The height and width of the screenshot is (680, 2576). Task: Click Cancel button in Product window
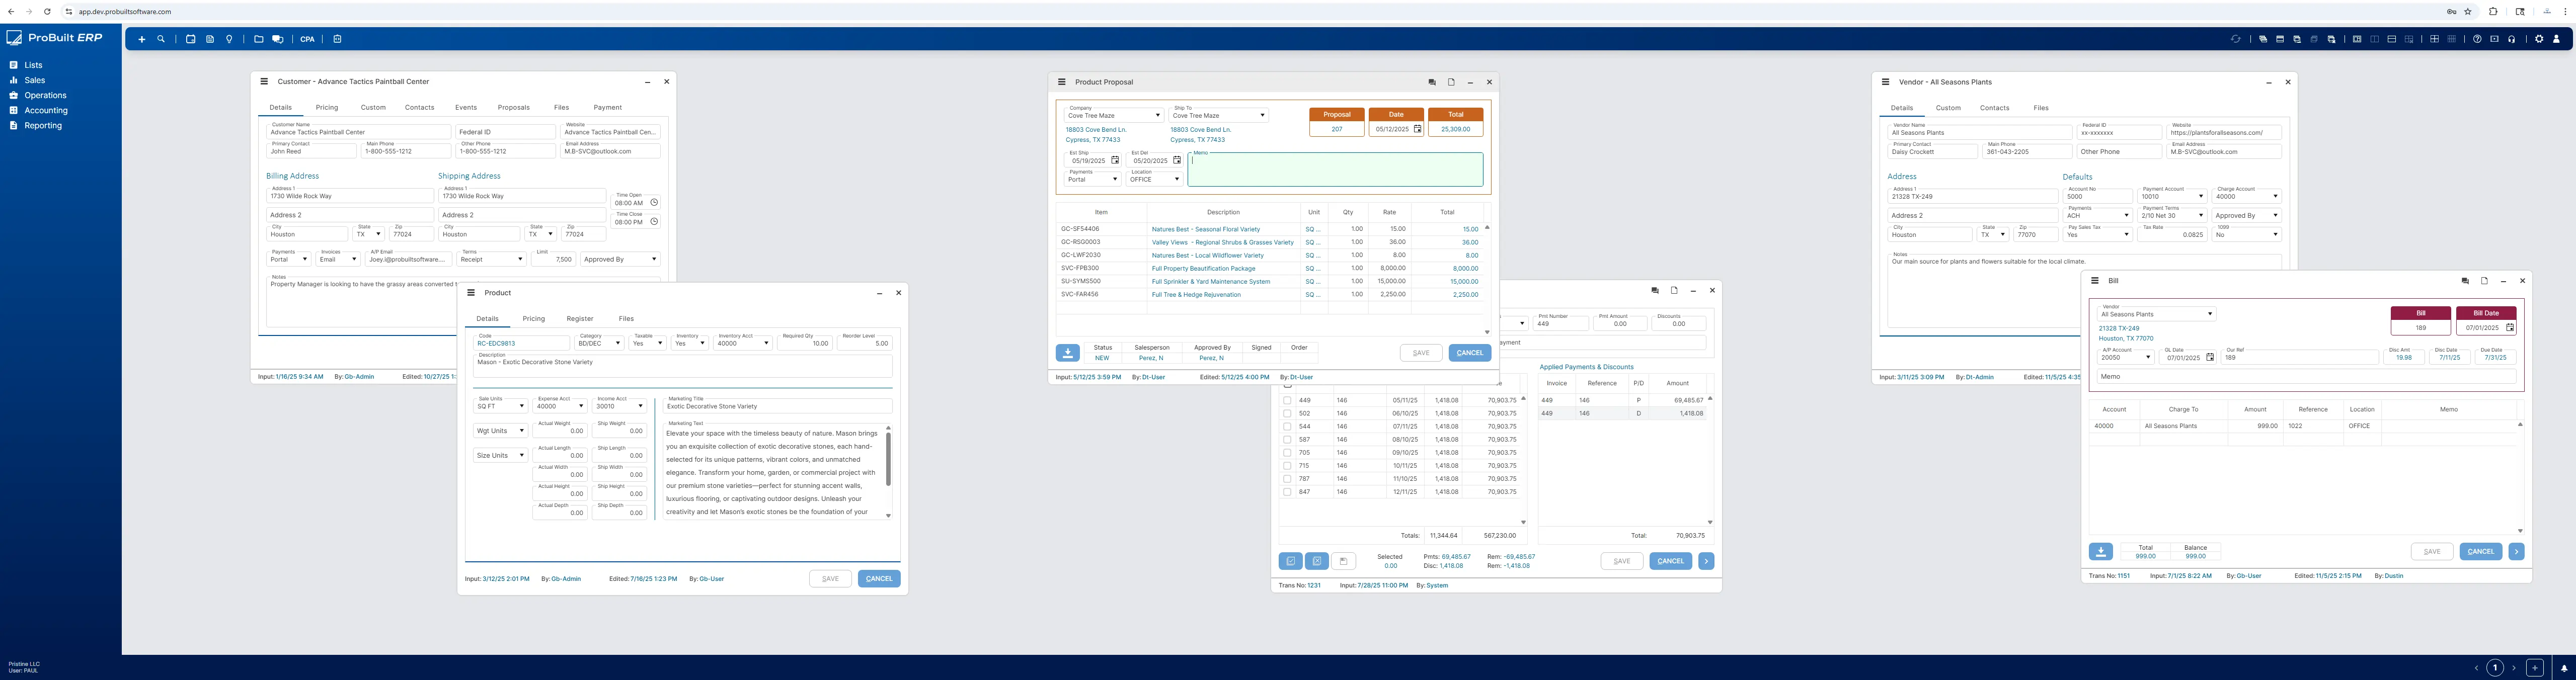878,578
